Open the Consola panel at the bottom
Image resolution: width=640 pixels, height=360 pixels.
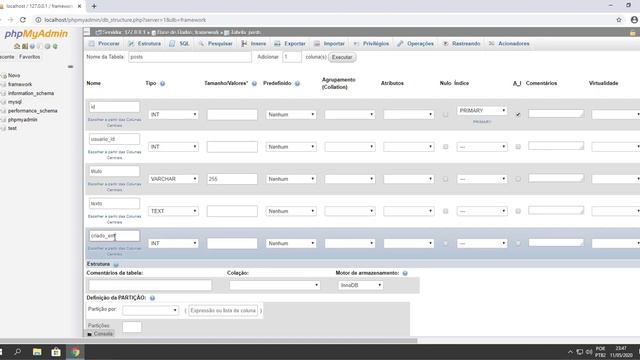coord(100,334)
